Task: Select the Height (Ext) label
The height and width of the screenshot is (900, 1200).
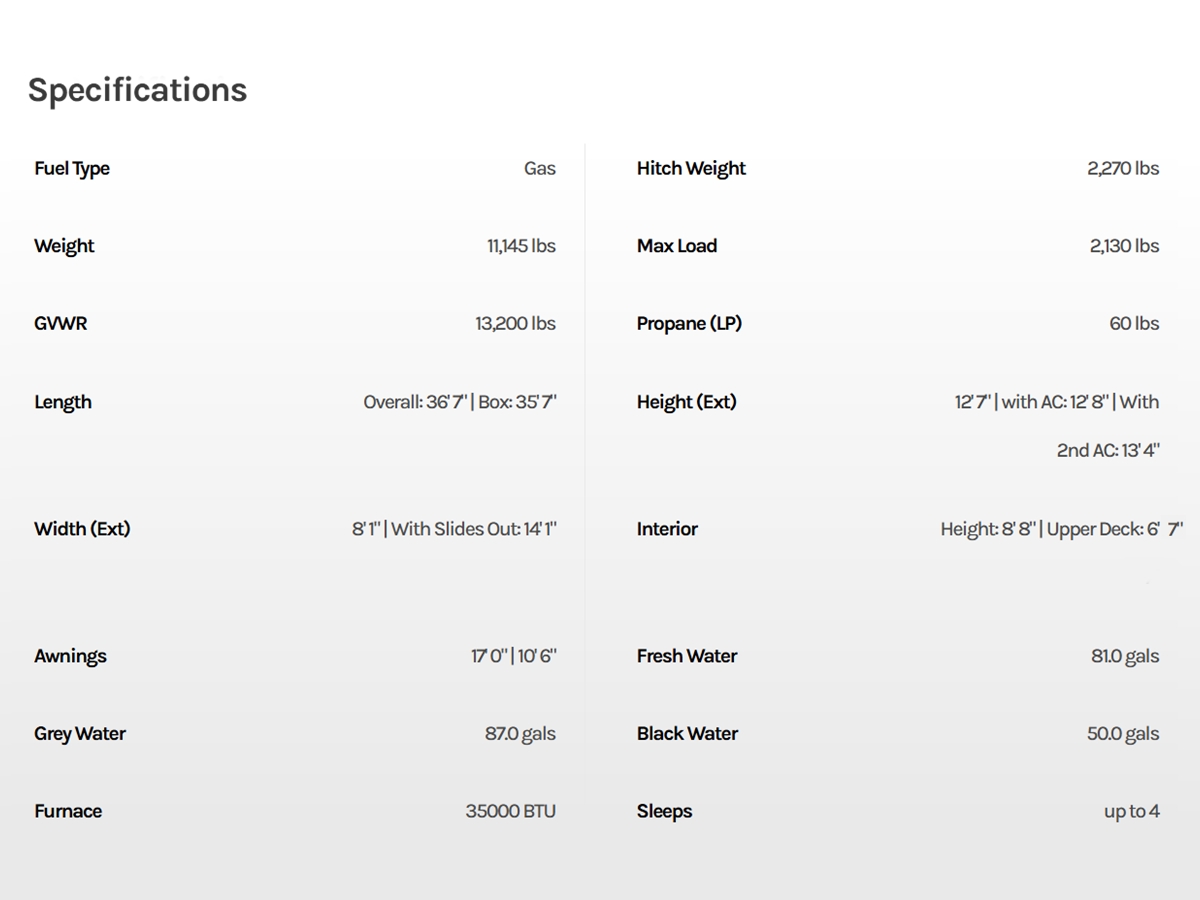Action: pos(686,402)
